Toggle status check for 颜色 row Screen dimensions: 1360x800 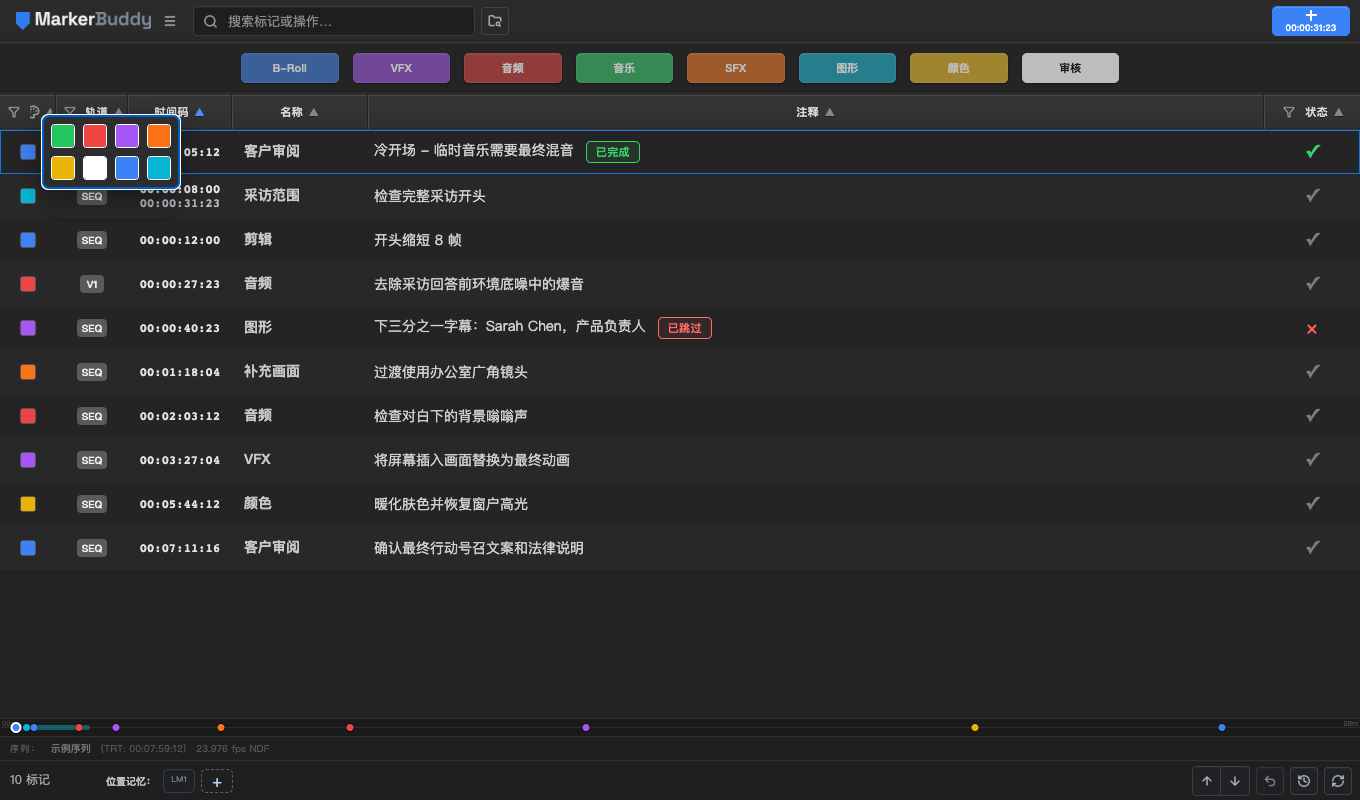pos(1313,504)
